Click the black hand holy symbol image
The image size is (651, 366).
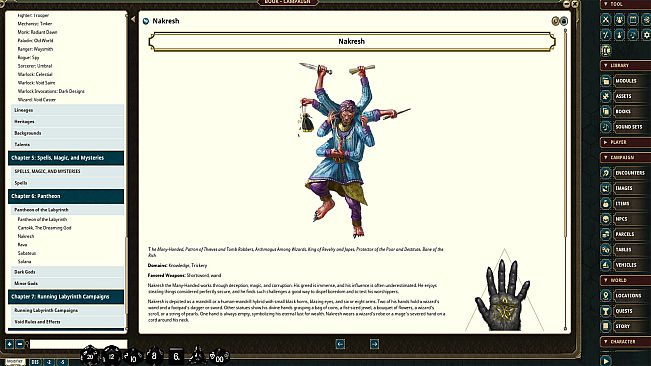(x=504, y=295)
